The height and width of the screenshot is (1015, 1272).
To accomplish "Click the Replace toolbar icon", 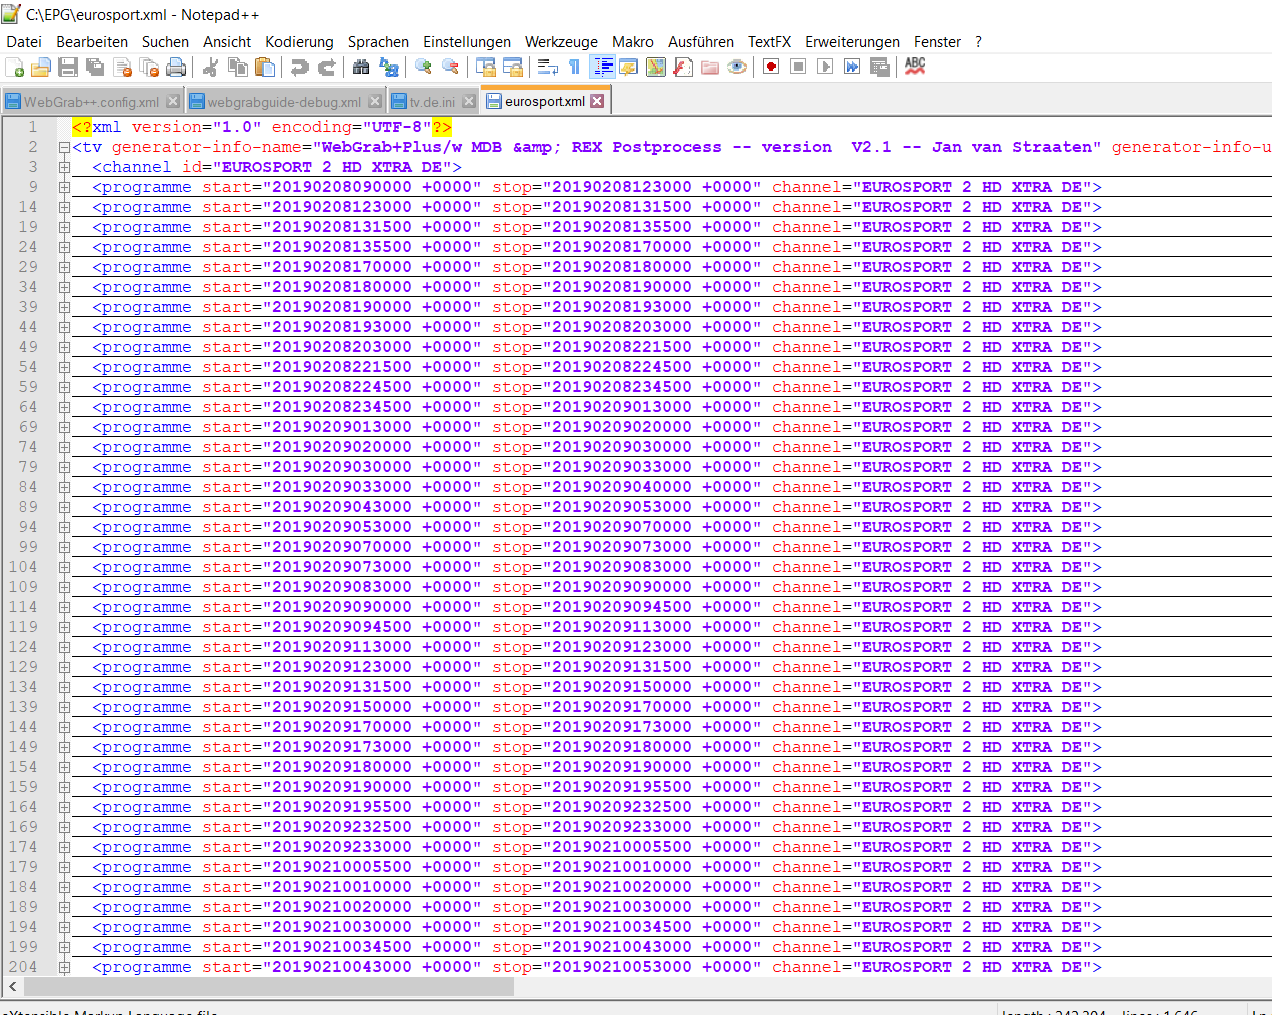I will pyautogui.click(x=388, y=67).
